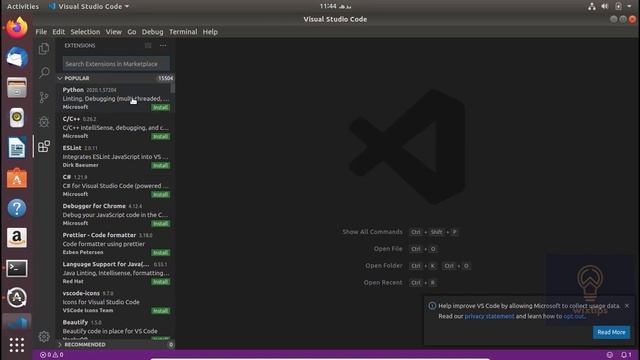Screen dimensions: 640x360
Task: Install Prettier Code formatter extension
Action: click(x=160, y=253)
